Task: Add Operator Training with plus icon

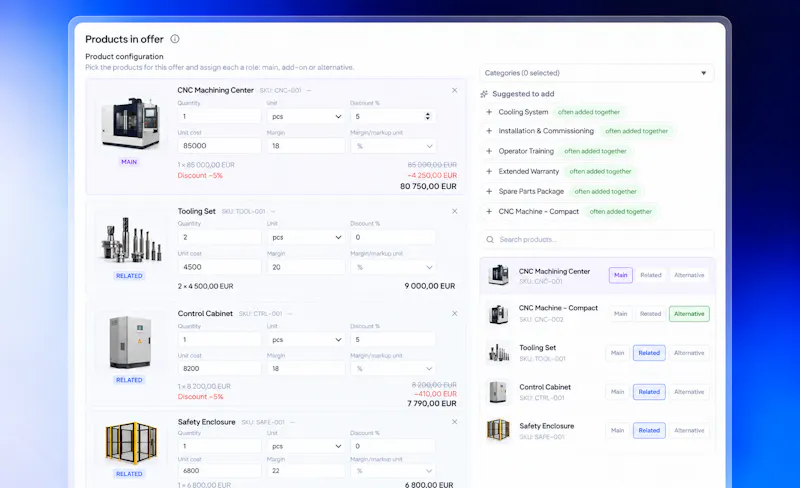Action: pyautogui.click(x=489, y=151)
